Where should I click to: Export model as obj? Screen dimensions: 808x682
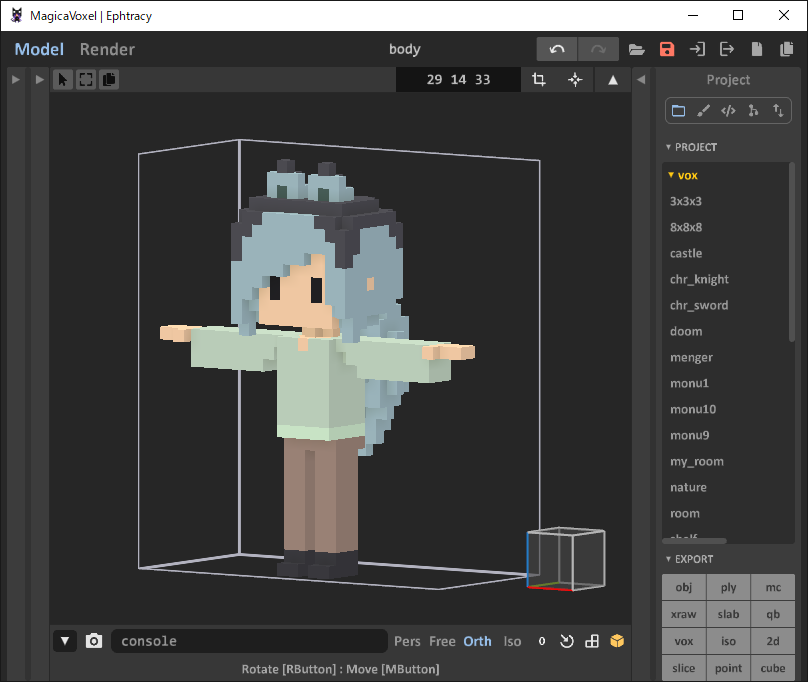click(684, 587)
